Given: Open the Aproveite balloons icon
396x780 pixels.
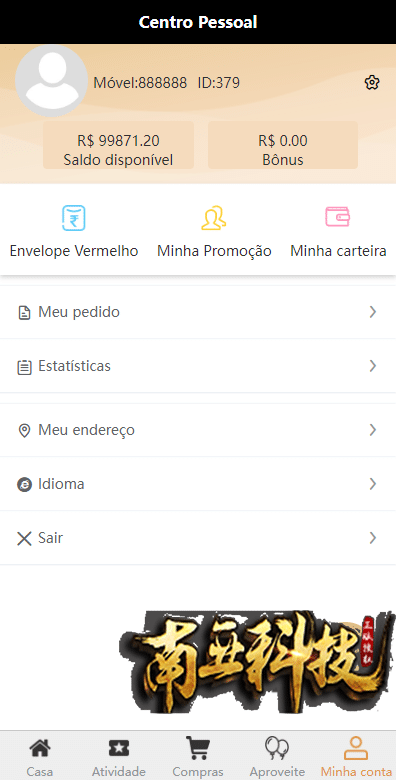Looking at the screenshot, I should pyautogui.click(x=277, y=748).
